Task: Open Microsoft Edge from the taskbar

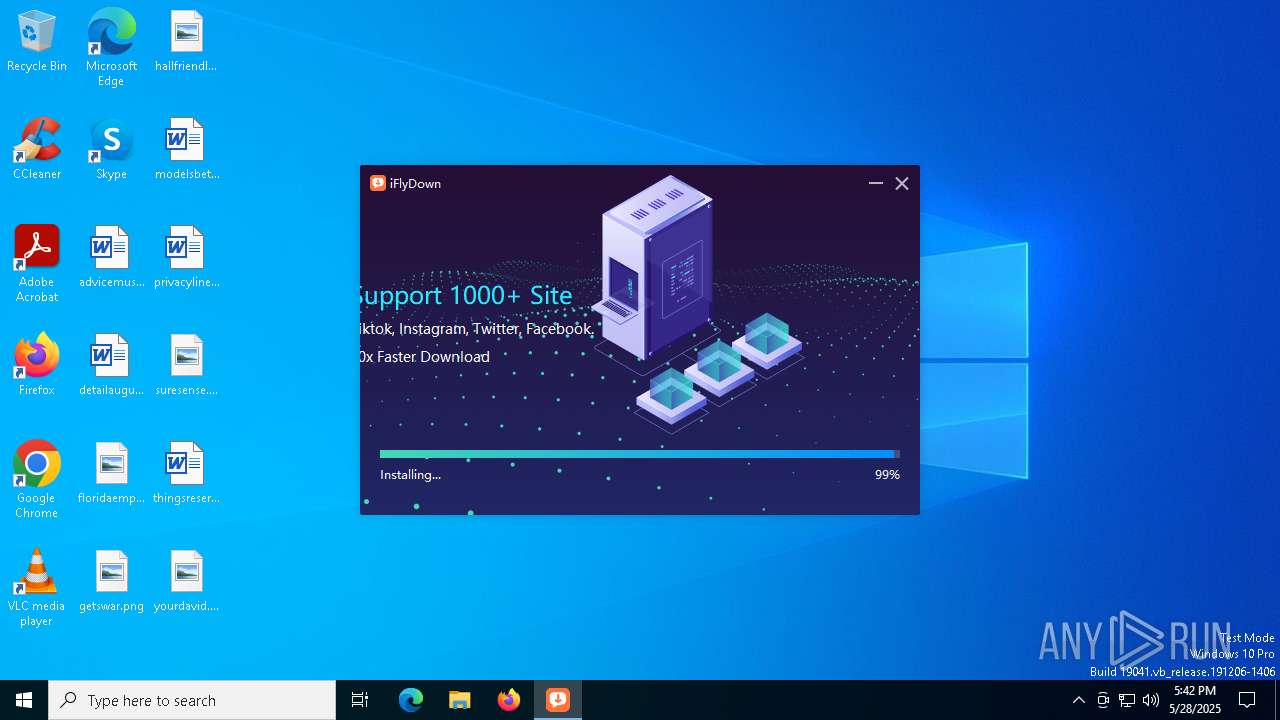Action: click(x=411, y=700)
